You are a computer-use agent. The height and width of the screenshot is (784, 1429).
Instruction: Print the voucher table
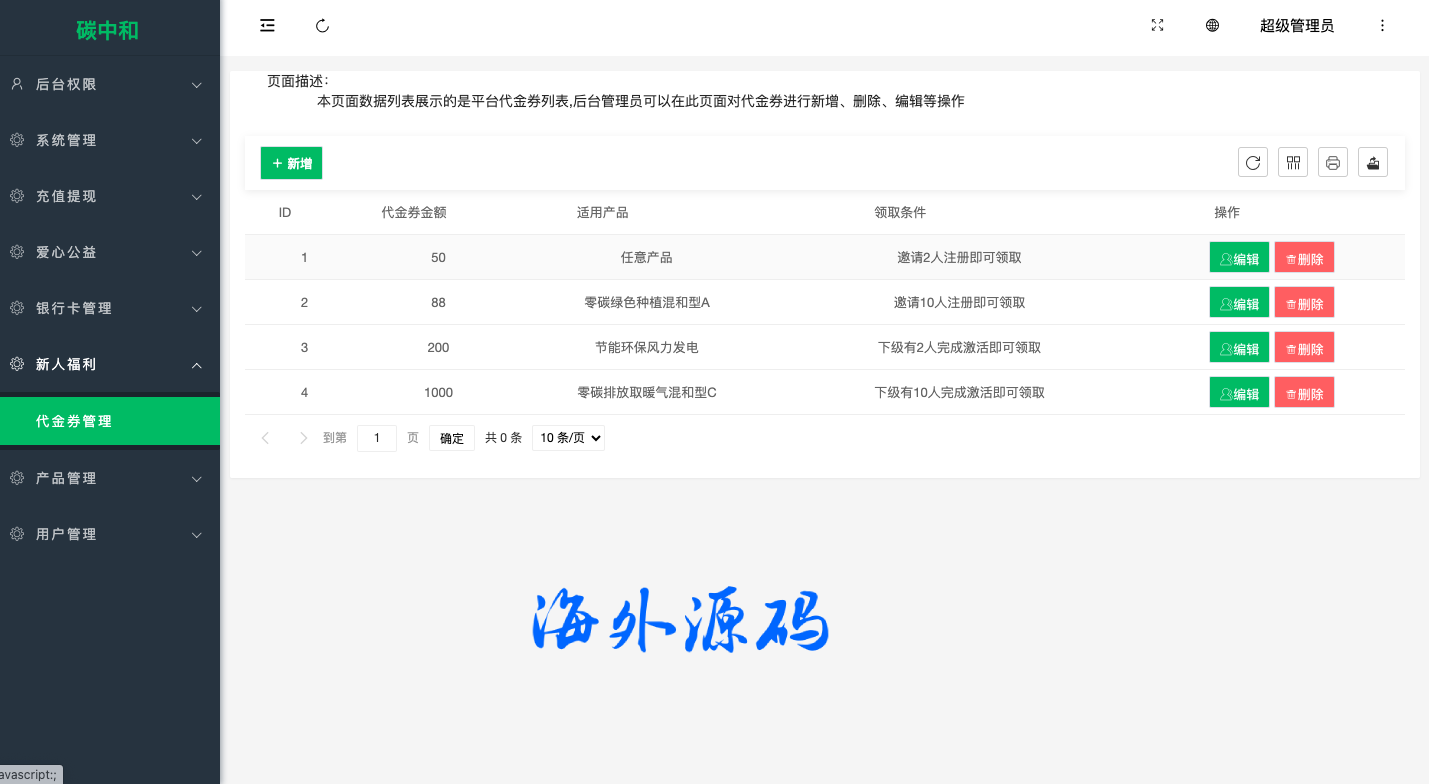[1333, 162]
